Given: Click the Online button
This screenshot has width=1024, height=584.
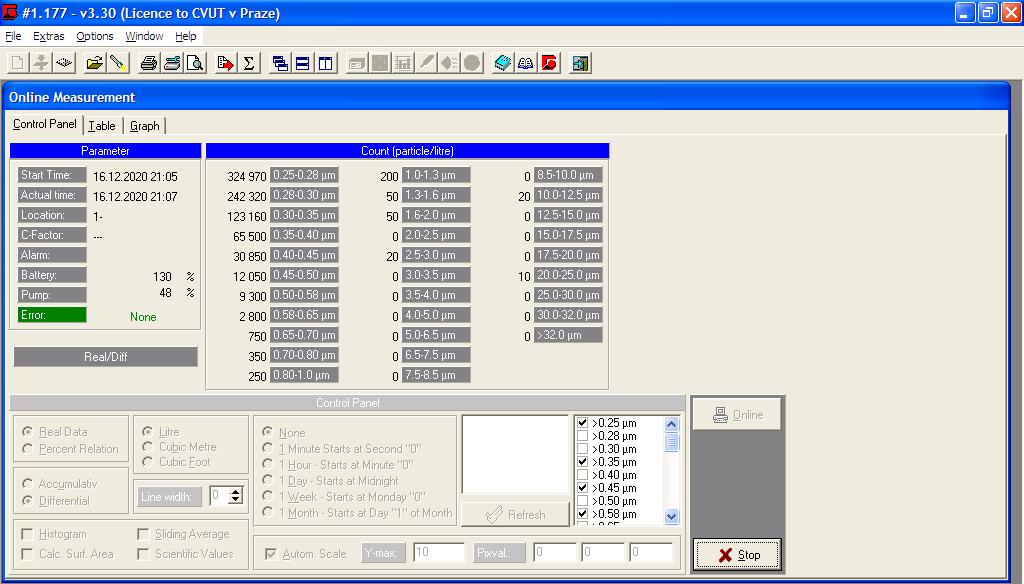Looking at the screenshot, I should [737, 414].
